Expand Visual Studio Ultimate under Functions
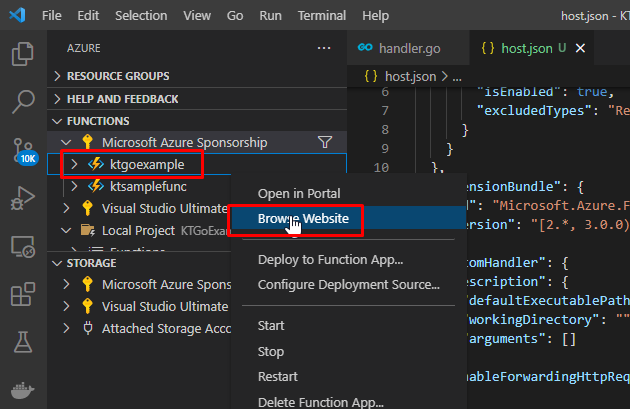Image resolution: width=630 pixels, height=409 pixels. tap(66, 208)
